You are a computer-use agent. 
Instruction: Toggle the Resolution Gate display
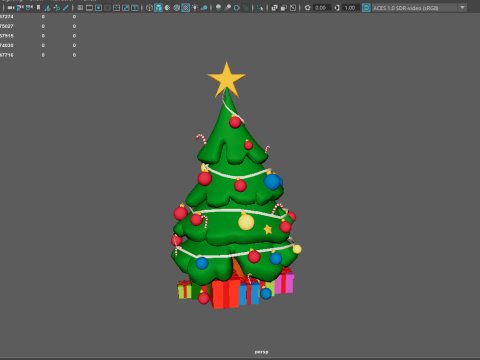98,8
